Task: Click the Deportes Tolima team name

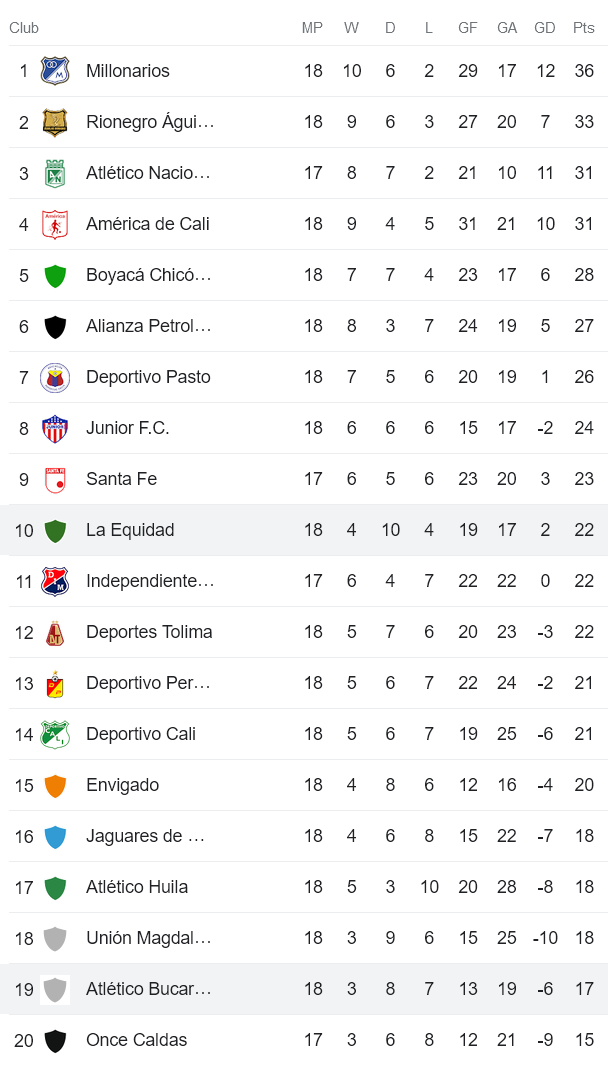Action: [x=149, y=632]
